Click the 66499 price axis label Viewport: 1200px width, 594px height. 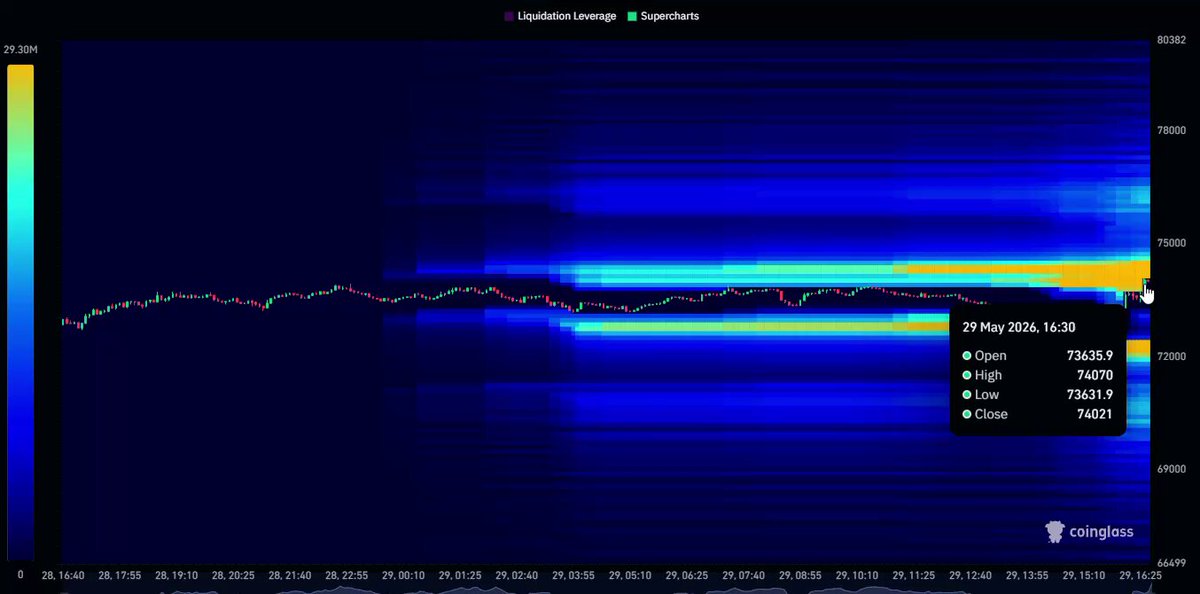pyautogui.click(x=1170, y=563)
